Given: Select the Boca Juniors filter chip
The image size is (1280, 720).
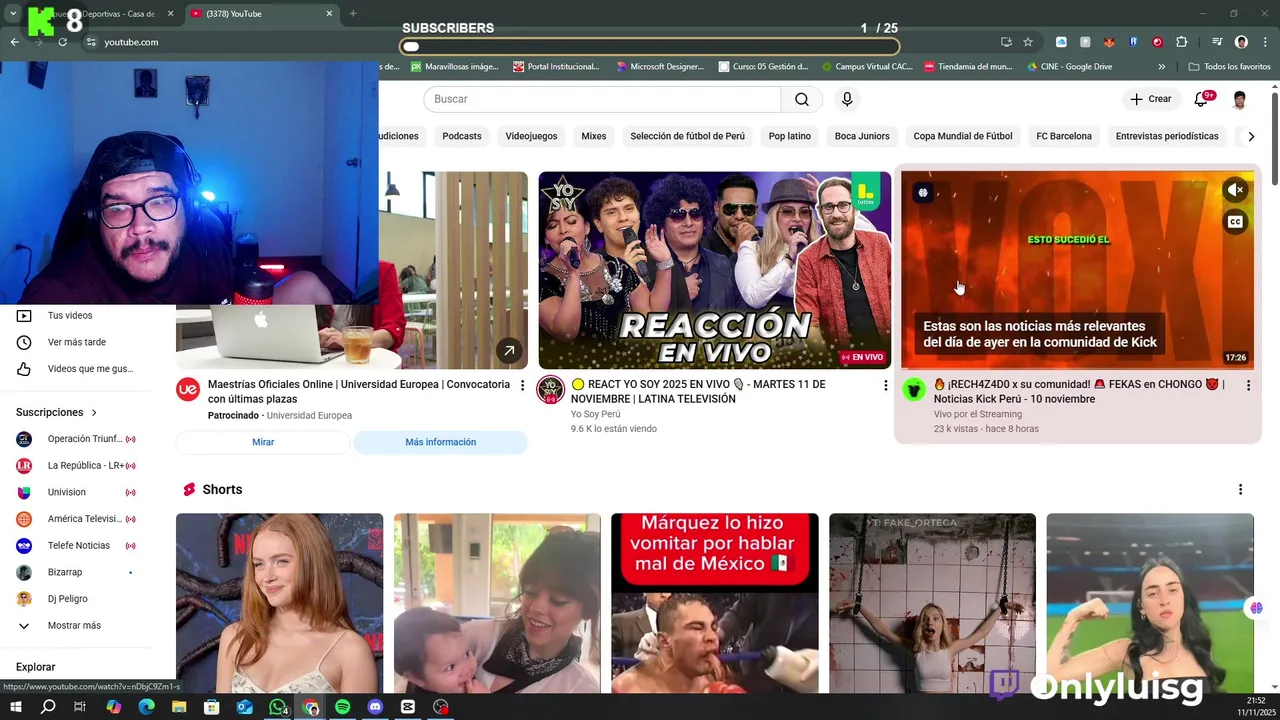Looking at the screenshot, I should coord(862,136).
